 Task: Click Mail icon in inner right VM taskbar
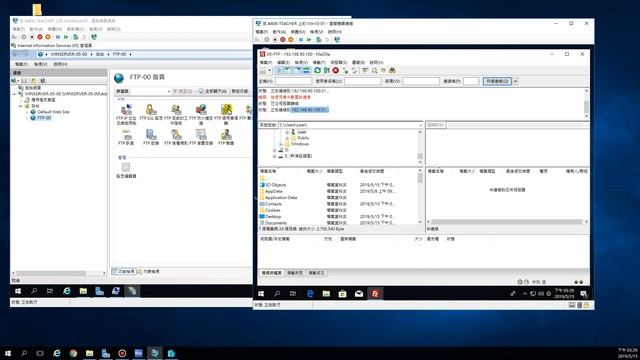click(359, 293)
